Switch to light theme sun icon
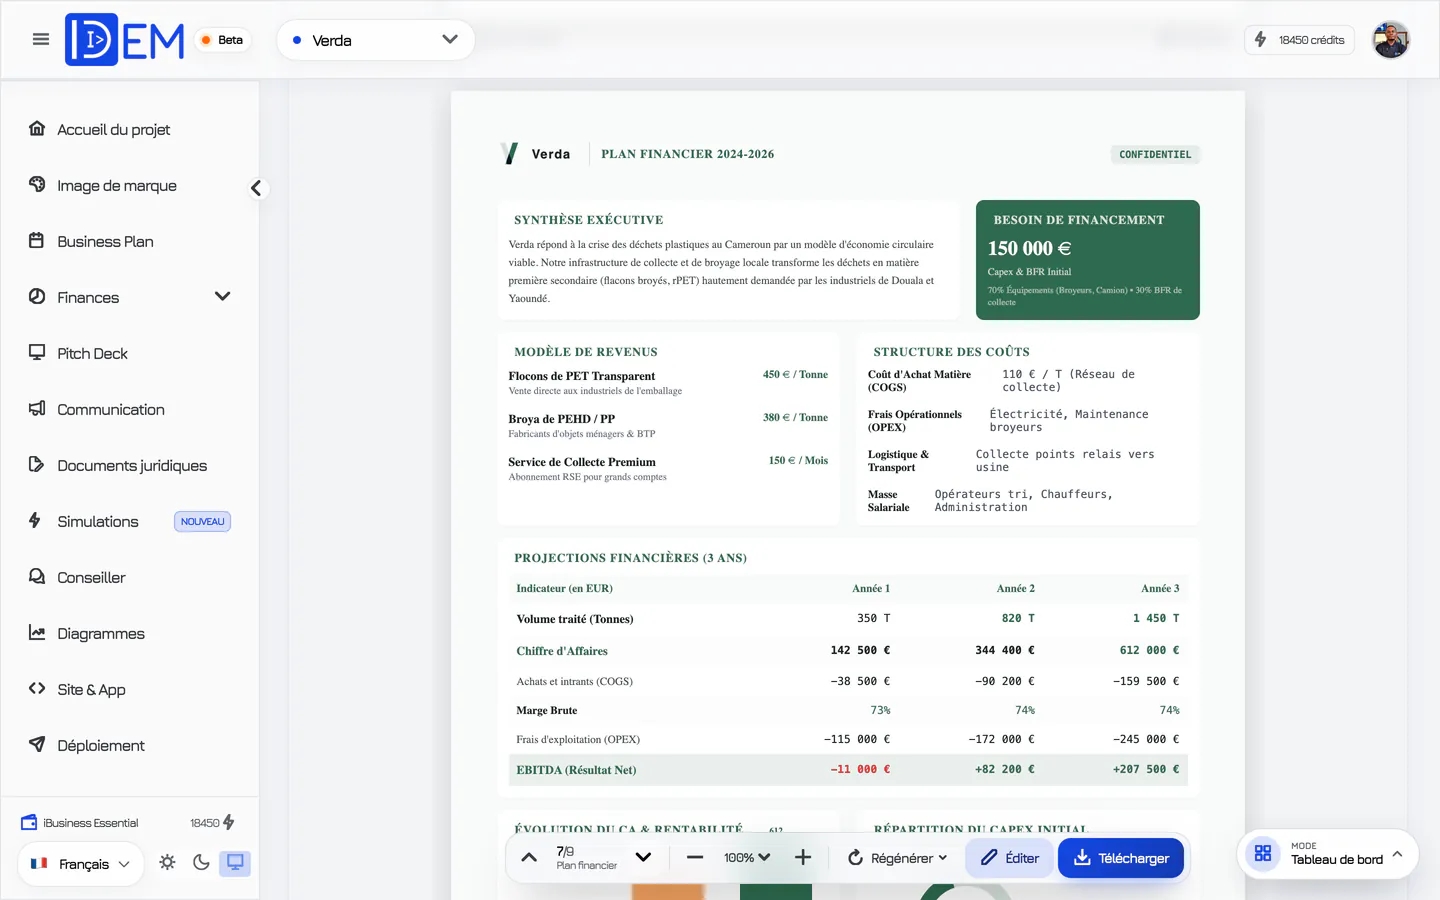This screenshot has height=900, width=1440. [167, 862]
